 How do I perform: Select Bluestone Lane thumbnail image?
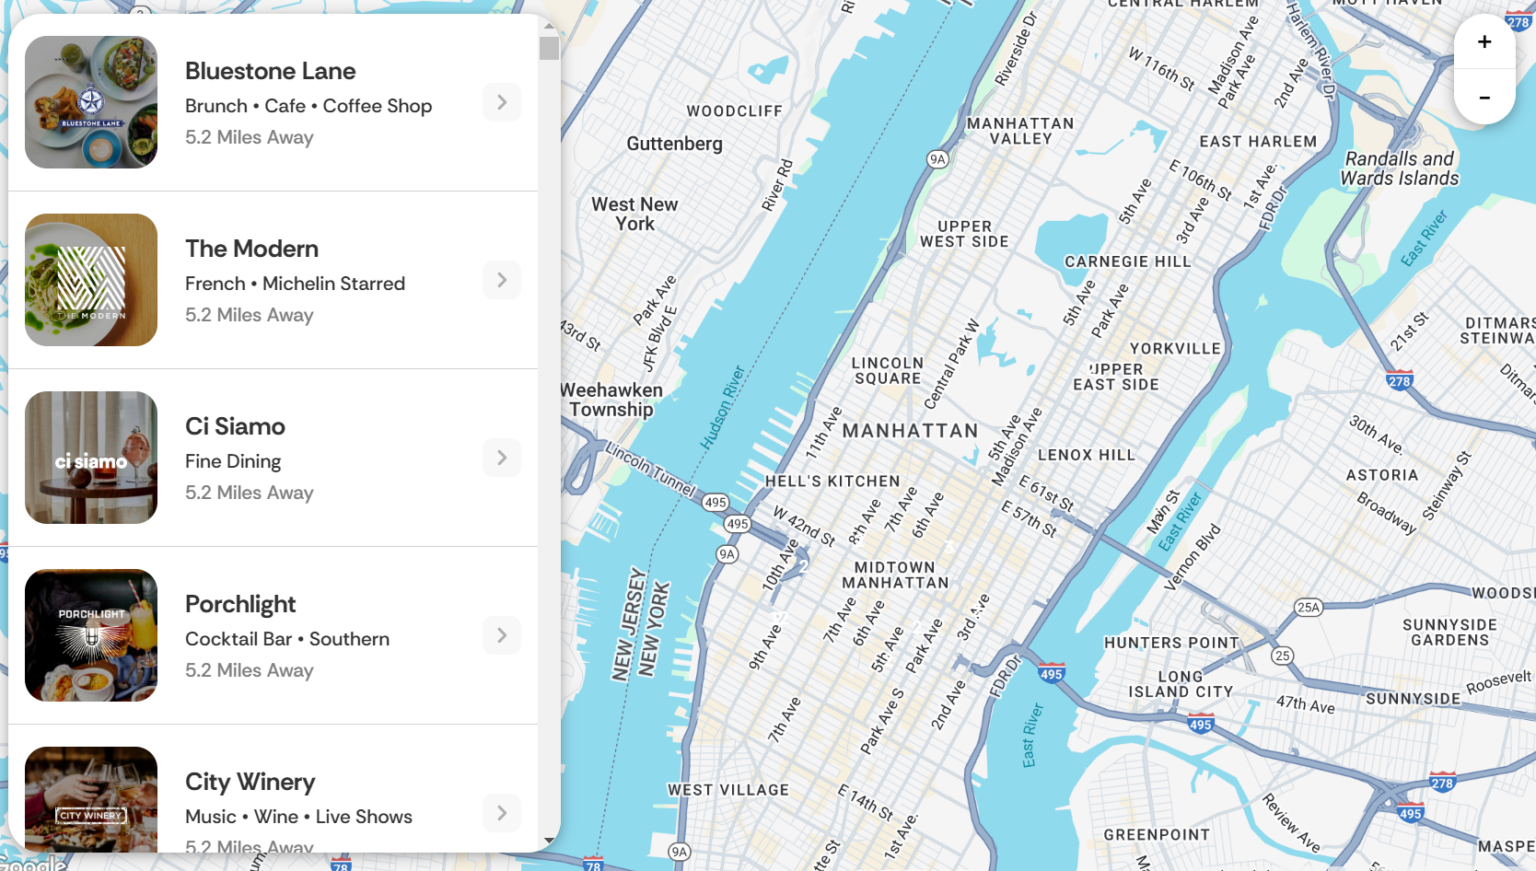91,103
